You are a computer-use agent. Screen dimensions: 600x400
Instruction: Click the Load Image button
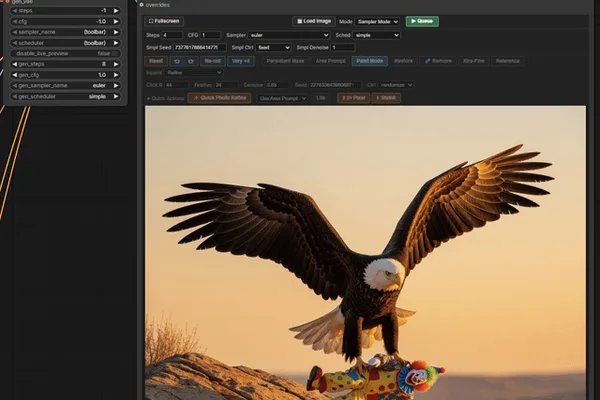tap(314, 21)
